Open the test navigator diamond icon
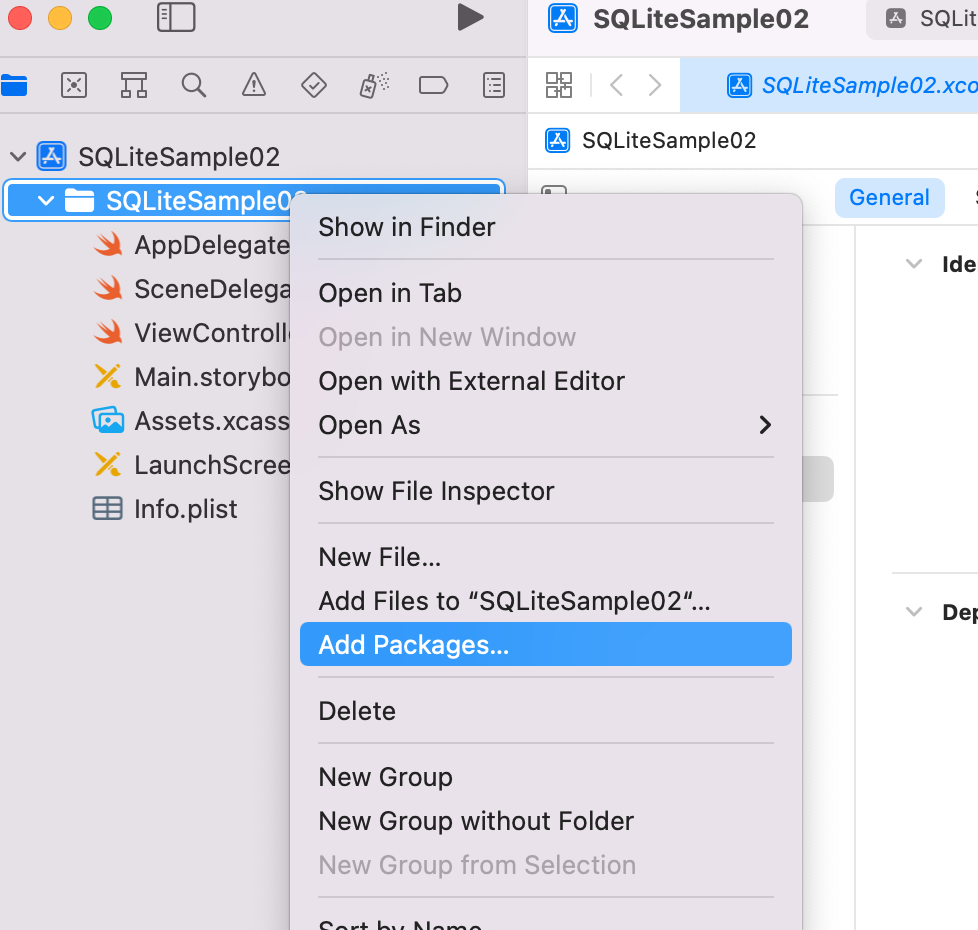This screenshot has width=978, height=930. click(x=314, y=86)
